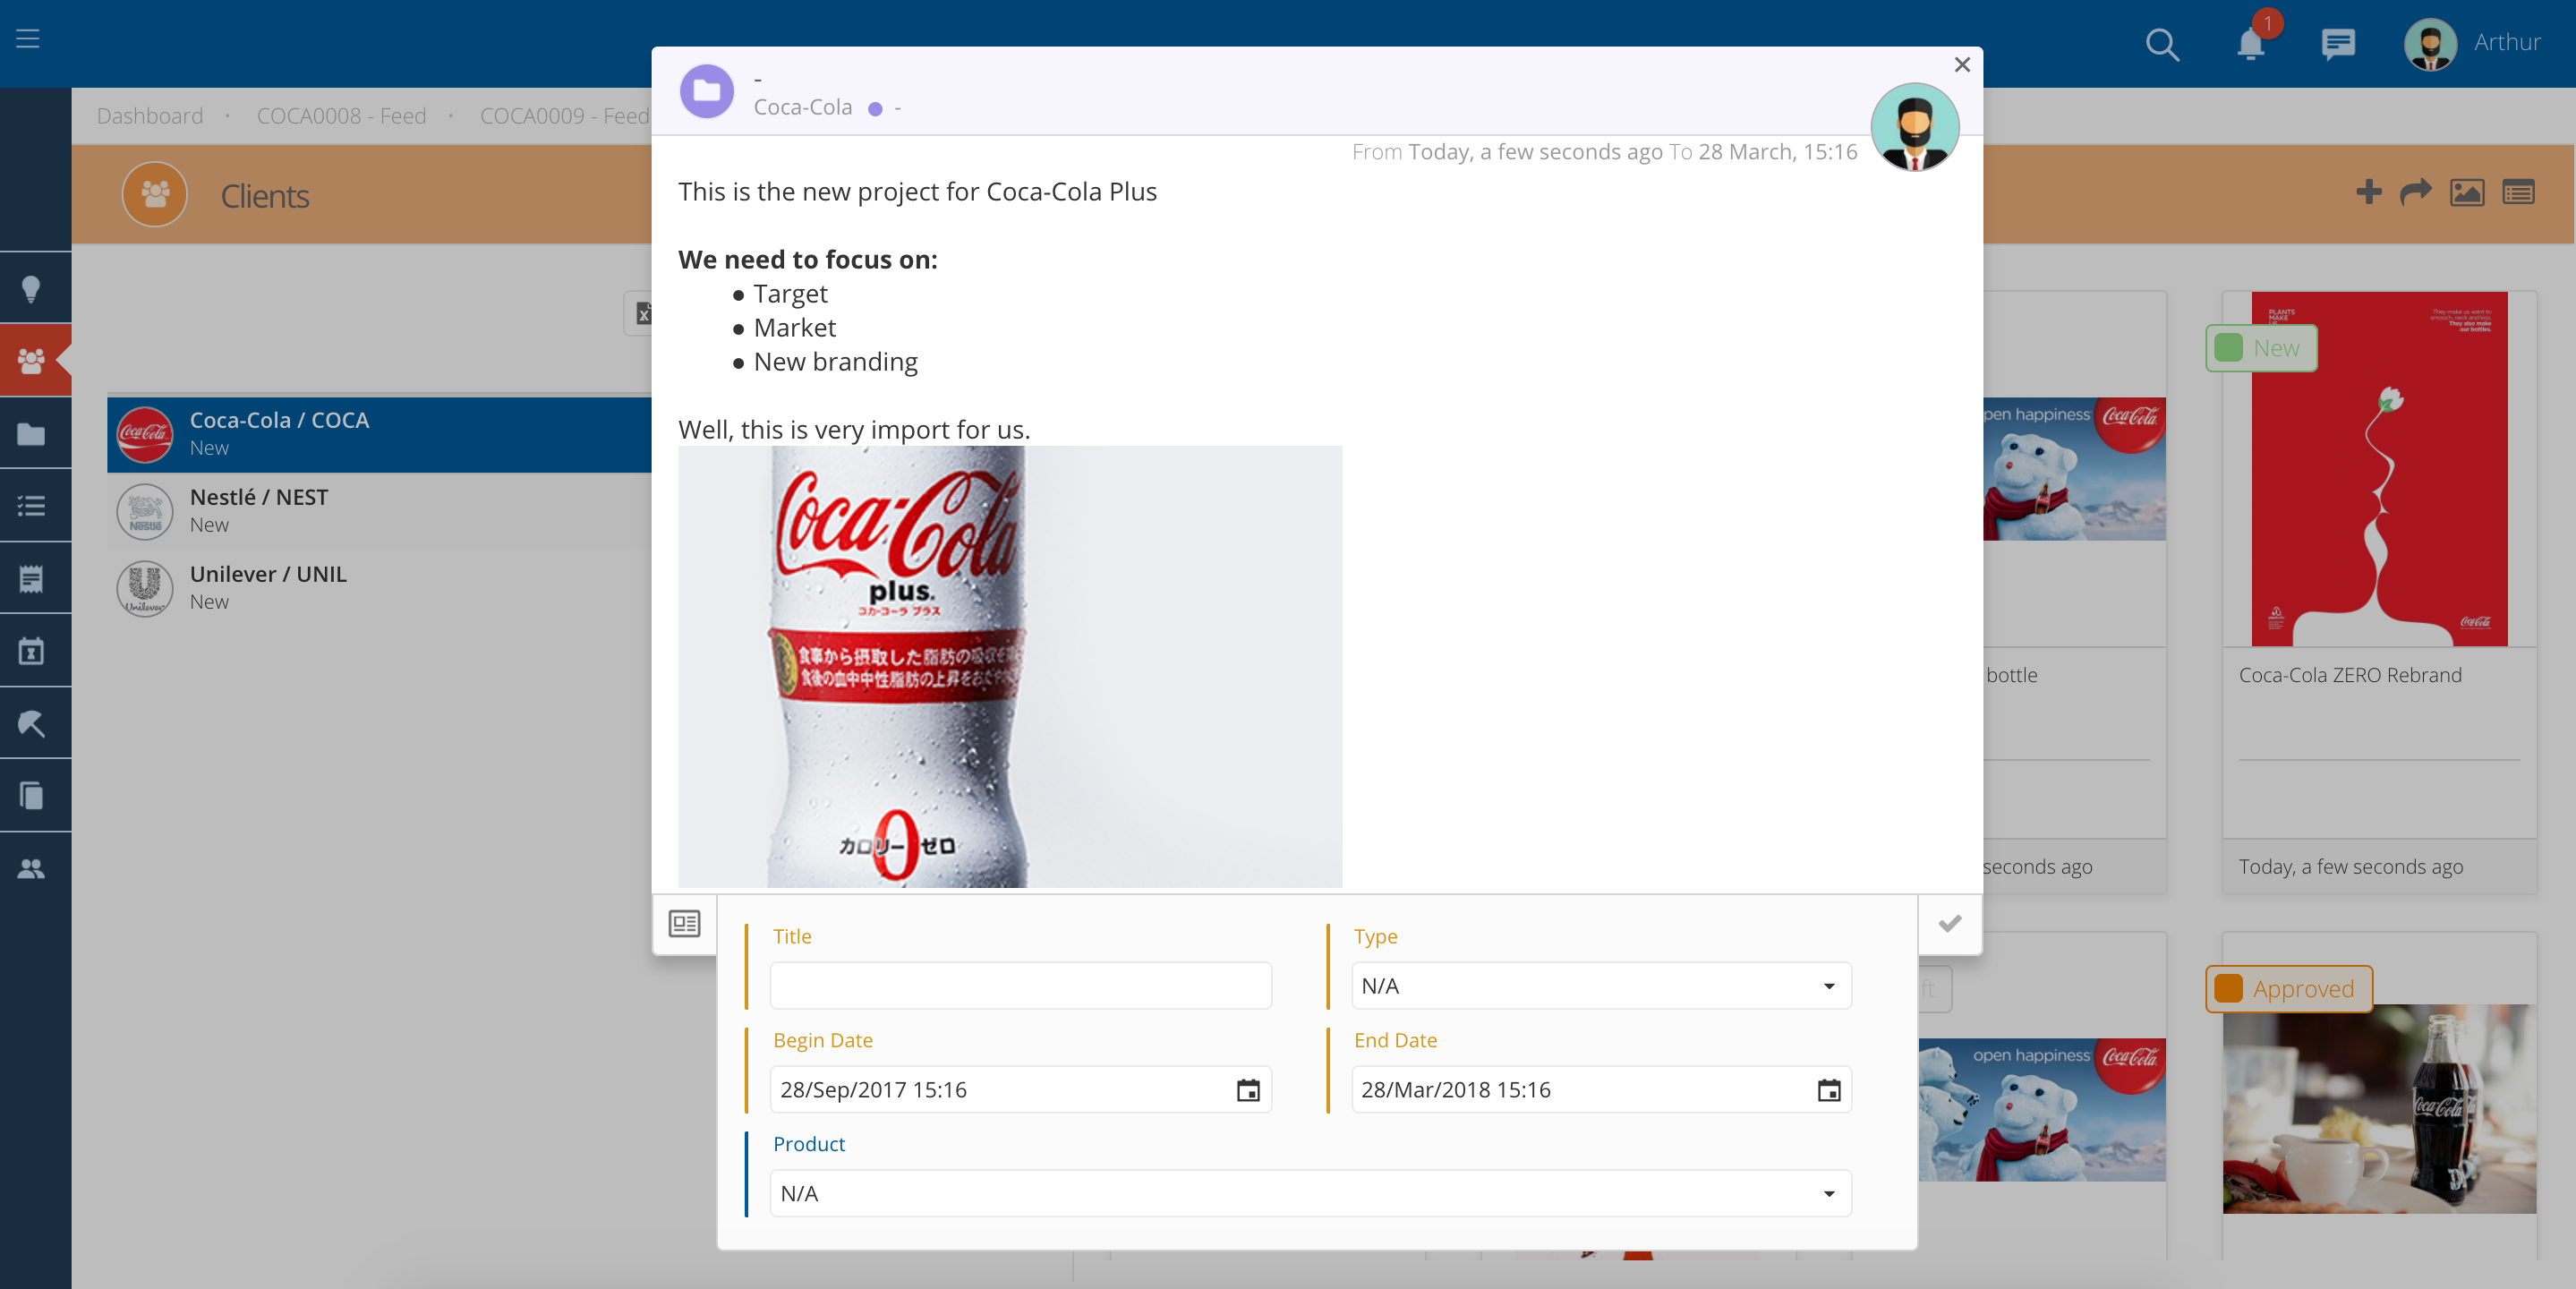The width and height of the screenshot is (2576, 1289).
Task: Open the search magnifier in top bar
Action: tap(2162, 44)
